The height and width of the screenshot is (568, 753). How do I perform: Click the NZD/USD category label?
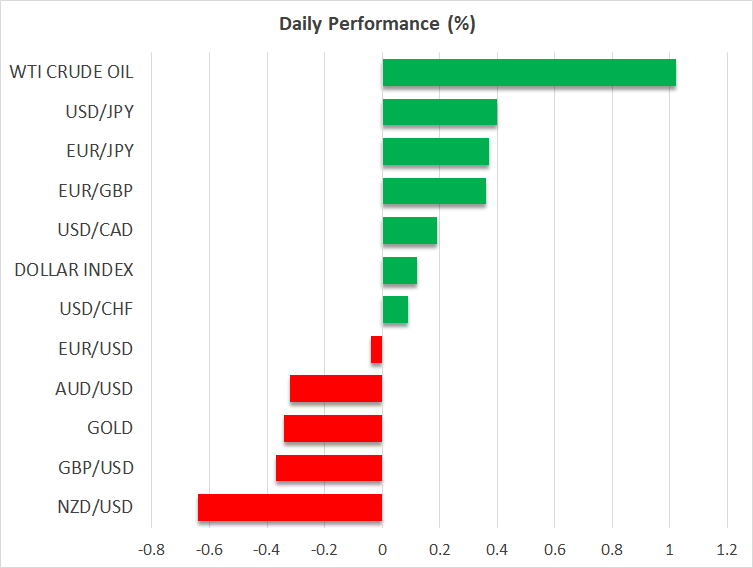click(x=96, y=507)
